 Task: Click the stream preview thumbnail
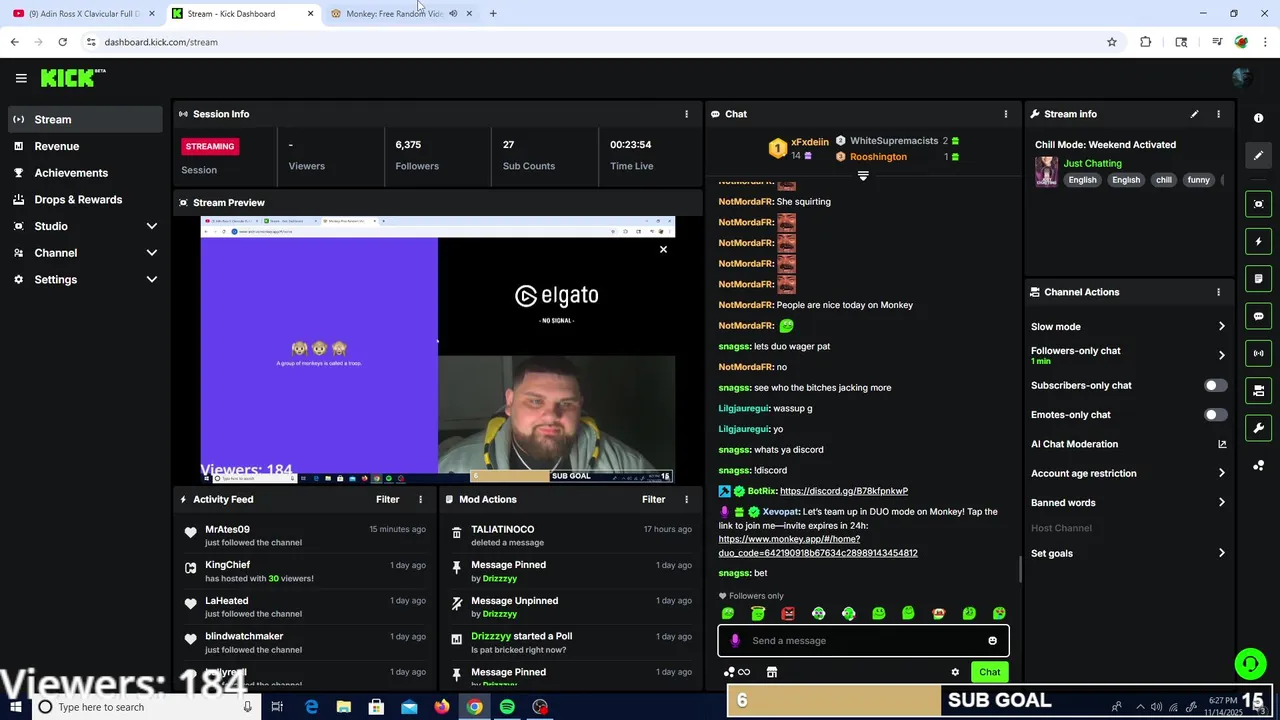tap(437, 349)
